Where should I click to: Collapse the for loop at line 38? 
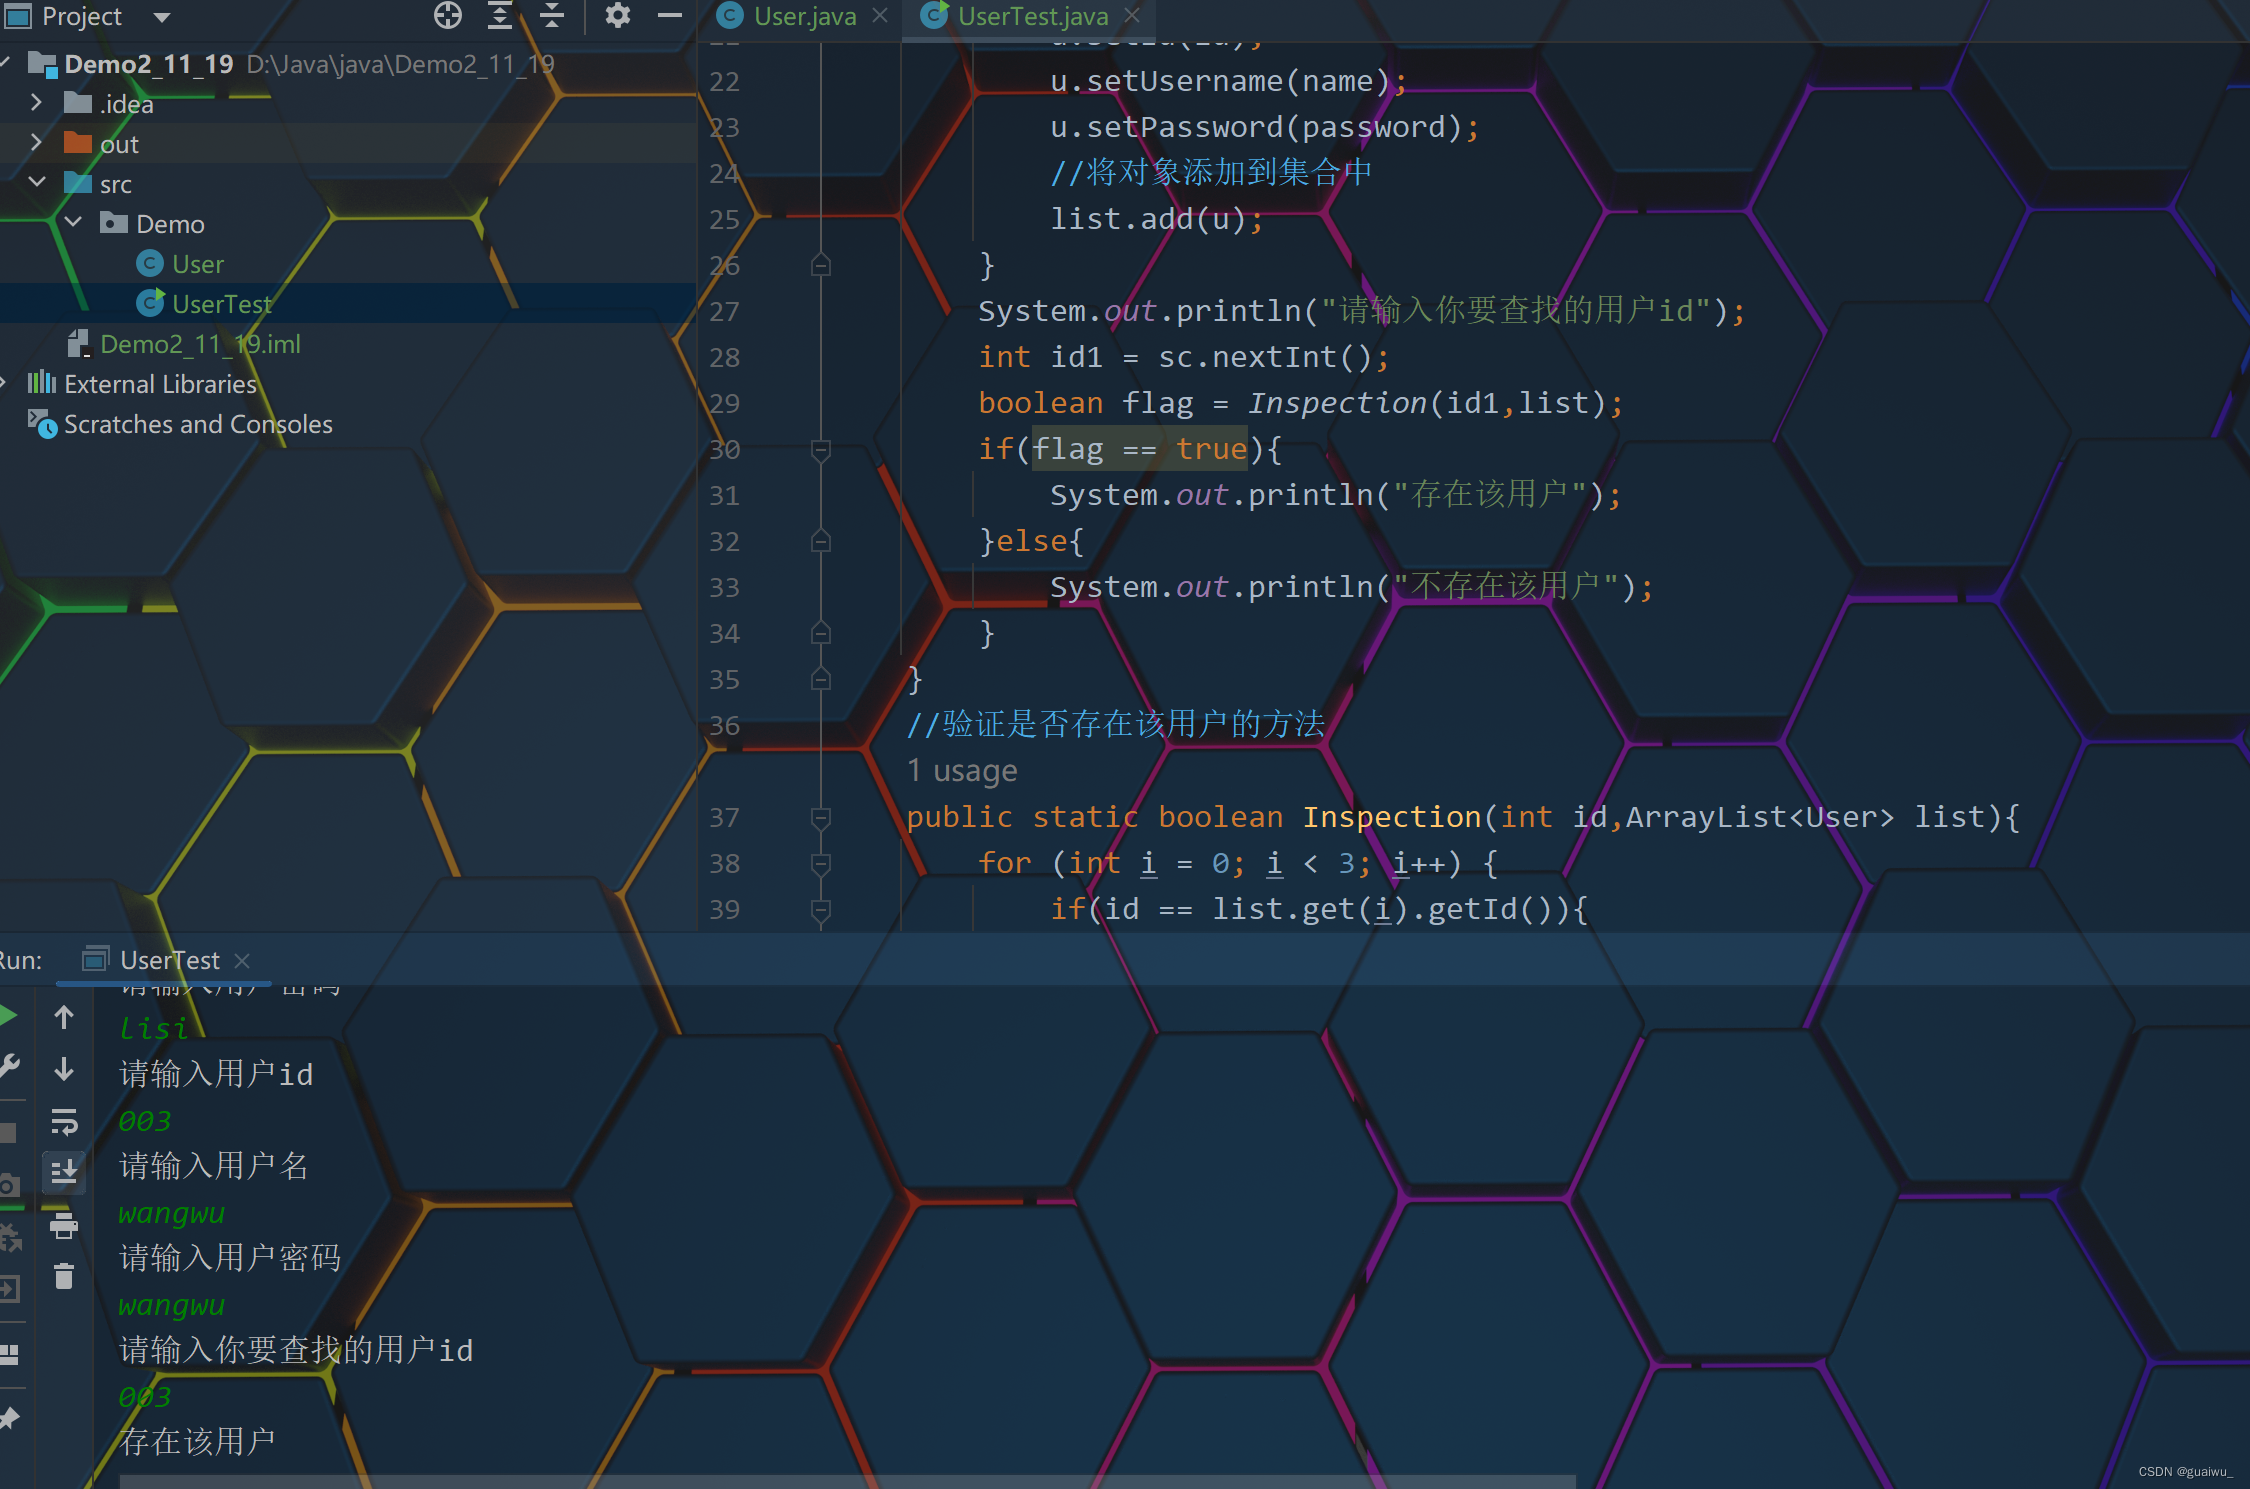[821, 864]
